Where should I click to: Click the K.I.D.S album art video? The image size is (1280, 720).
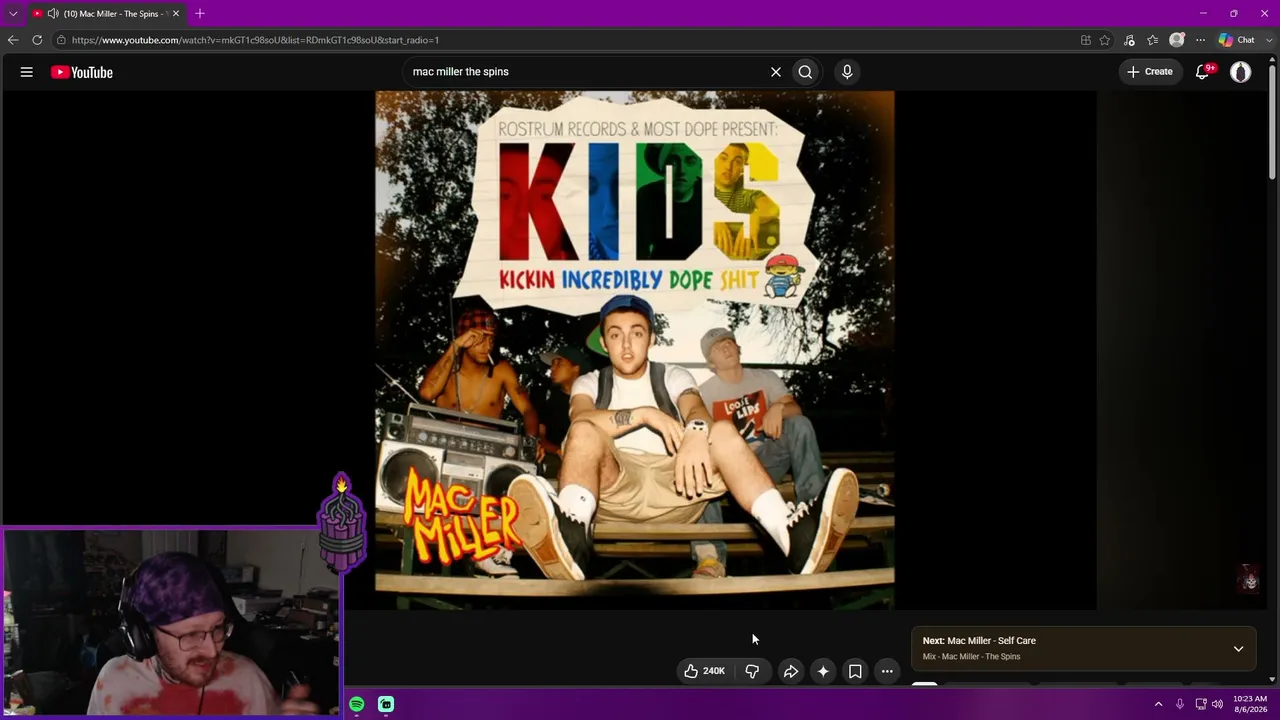coord(635,350)
